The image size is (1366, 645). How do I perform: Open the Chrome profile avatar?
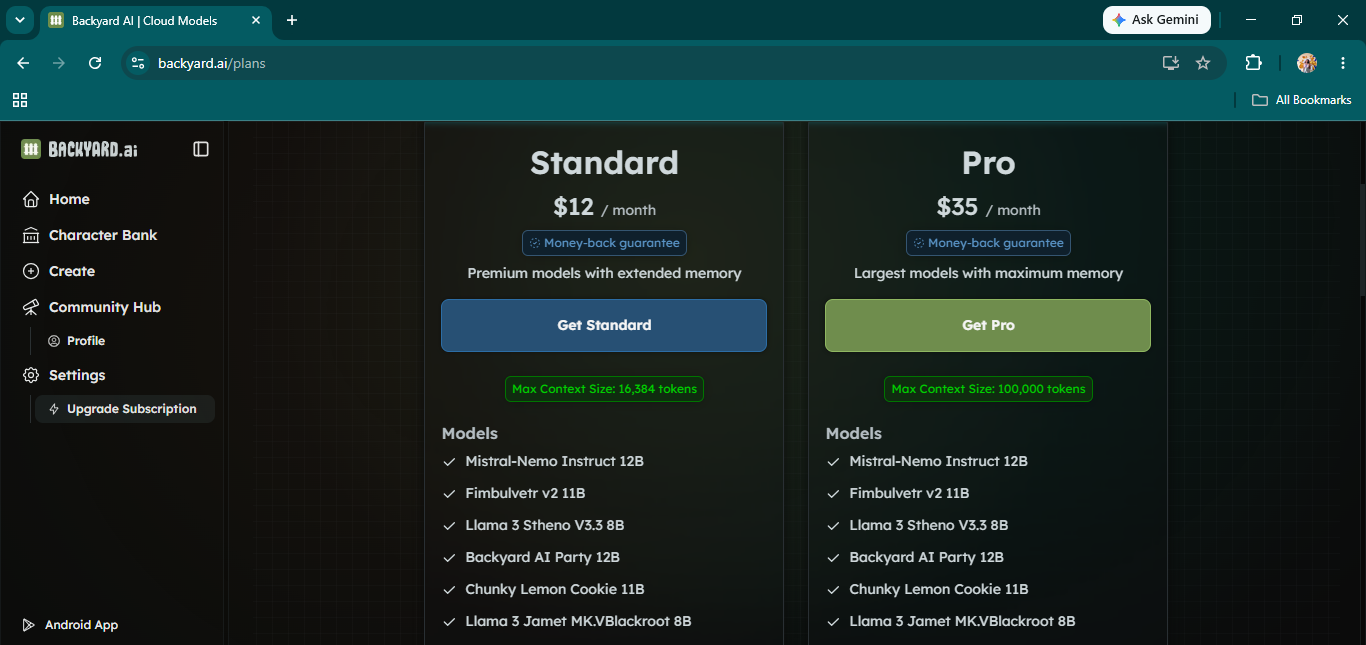1307,63
